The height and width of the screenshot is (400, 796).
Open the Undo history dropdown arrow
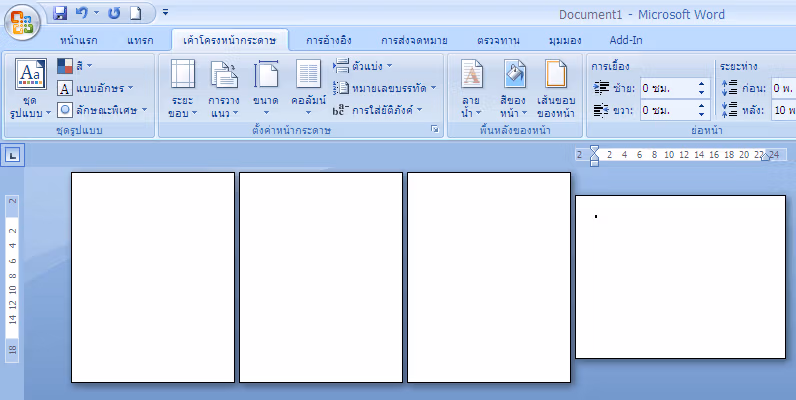96,13
